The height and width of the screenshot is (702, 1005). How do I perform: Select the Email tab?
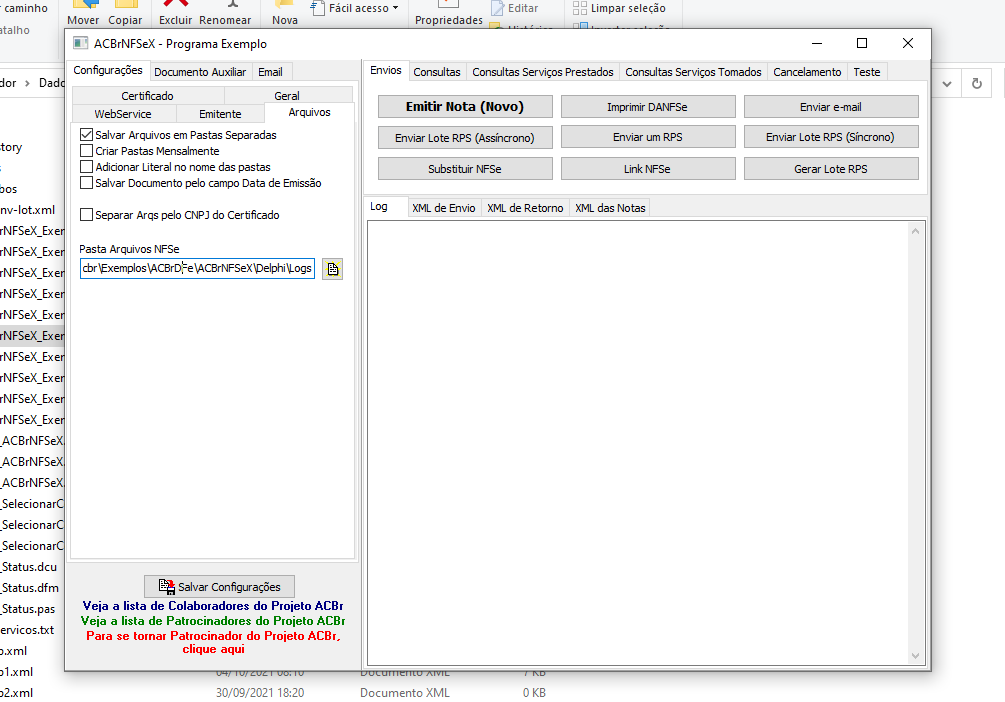(x=270, y=72)
